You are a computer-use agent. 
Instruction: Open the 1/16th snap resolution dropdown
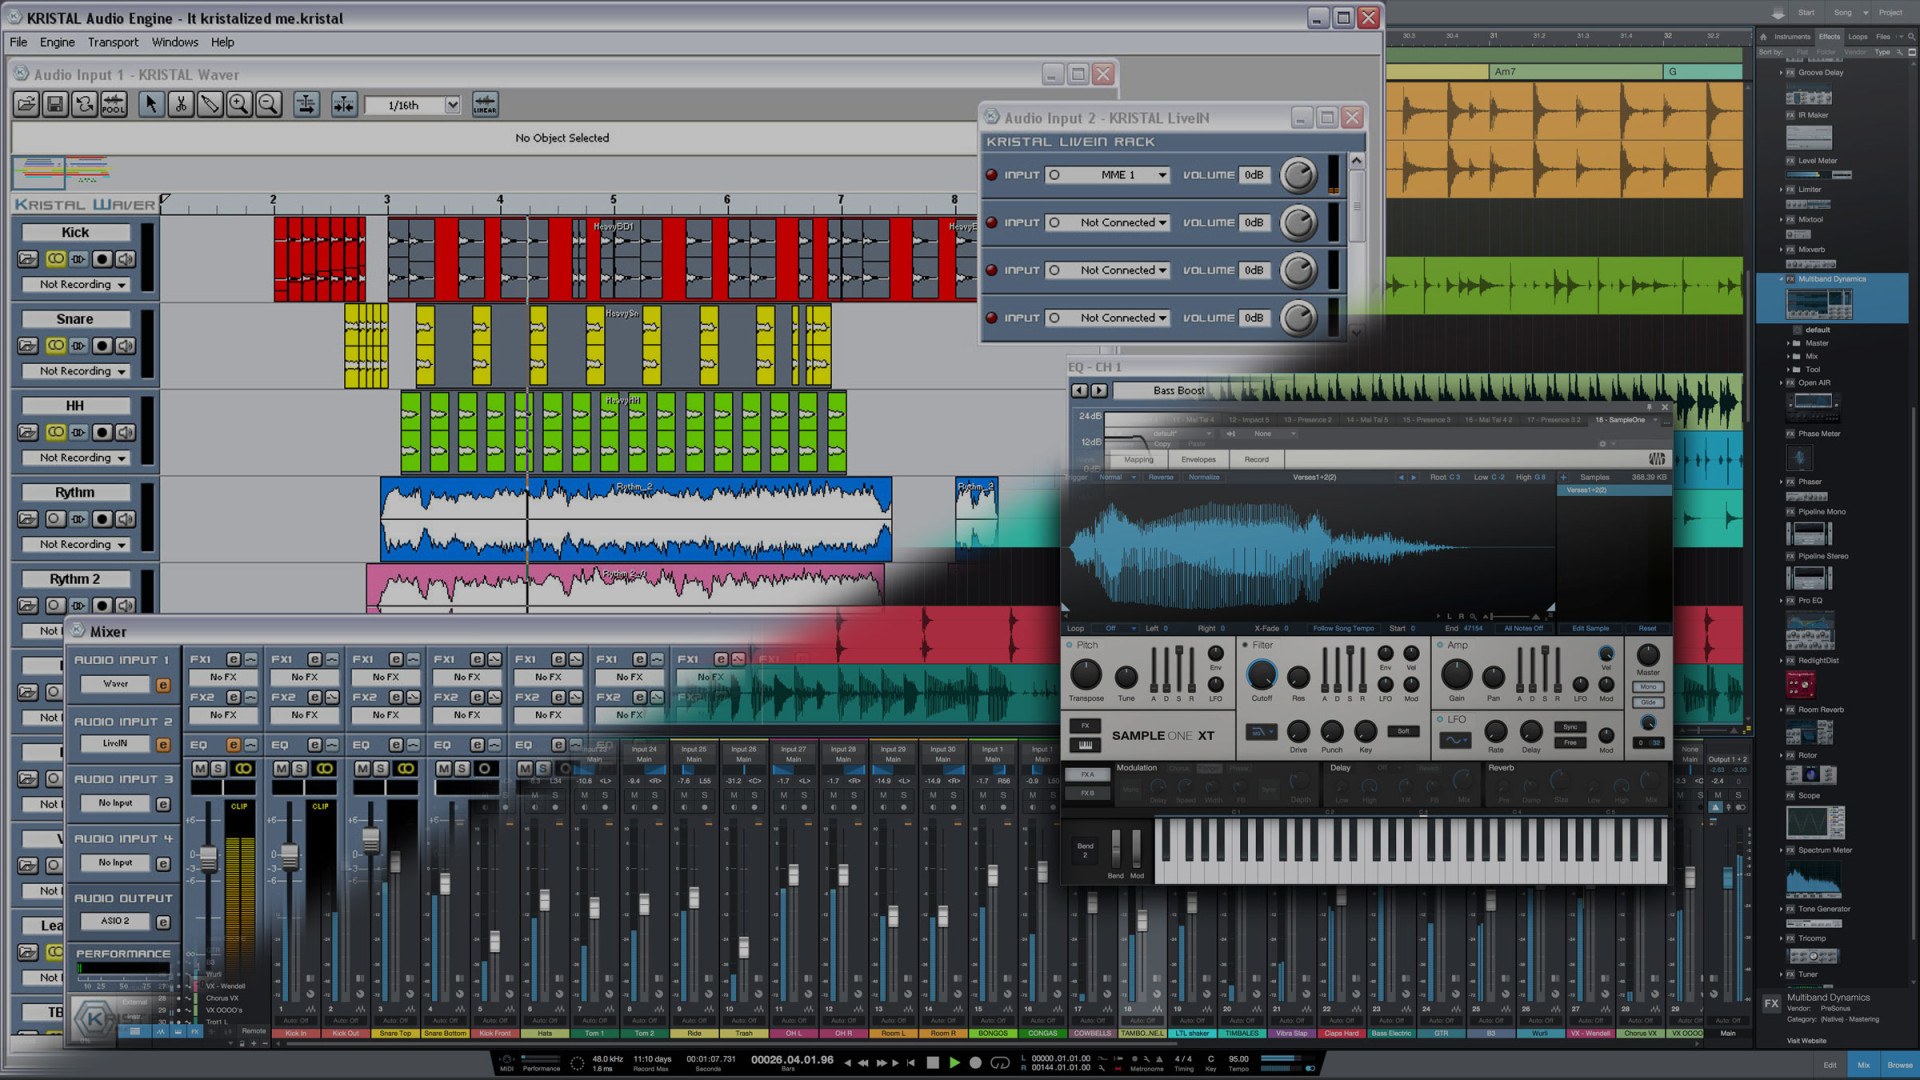click(x=452, y=105)
